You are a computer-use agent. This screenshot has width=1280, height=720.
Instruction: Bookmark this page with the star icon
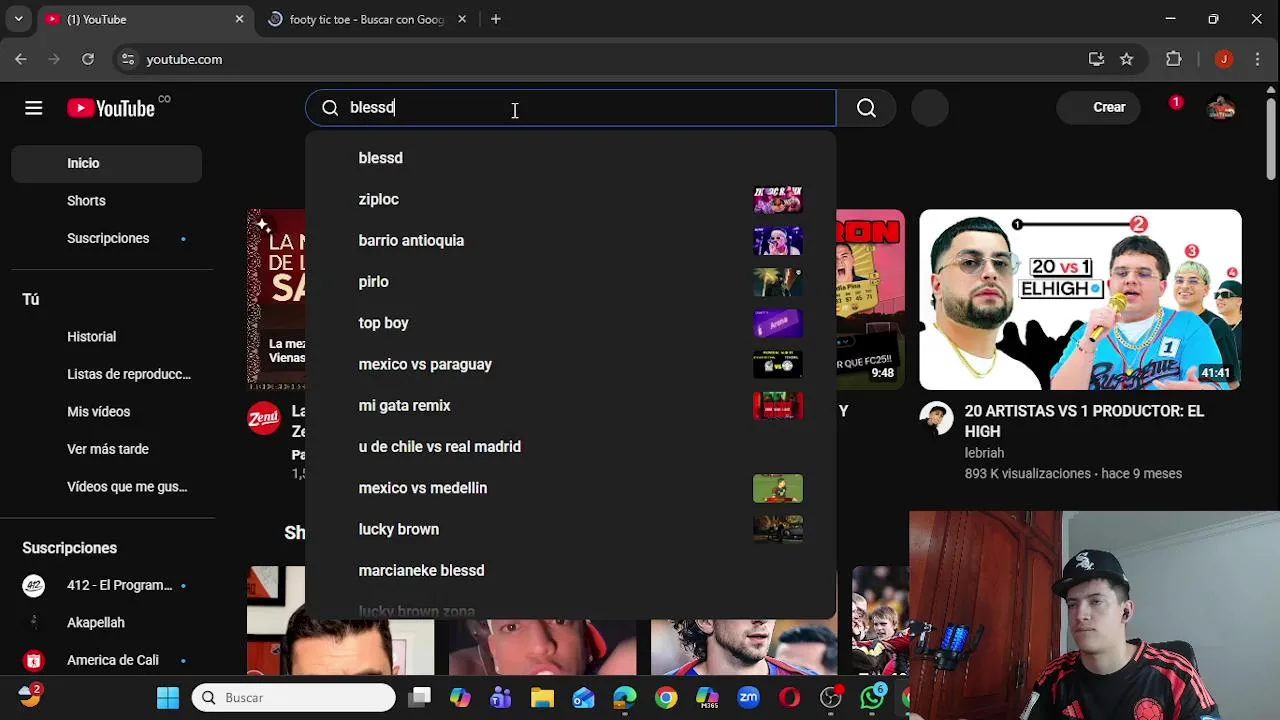pos(1127,59)
